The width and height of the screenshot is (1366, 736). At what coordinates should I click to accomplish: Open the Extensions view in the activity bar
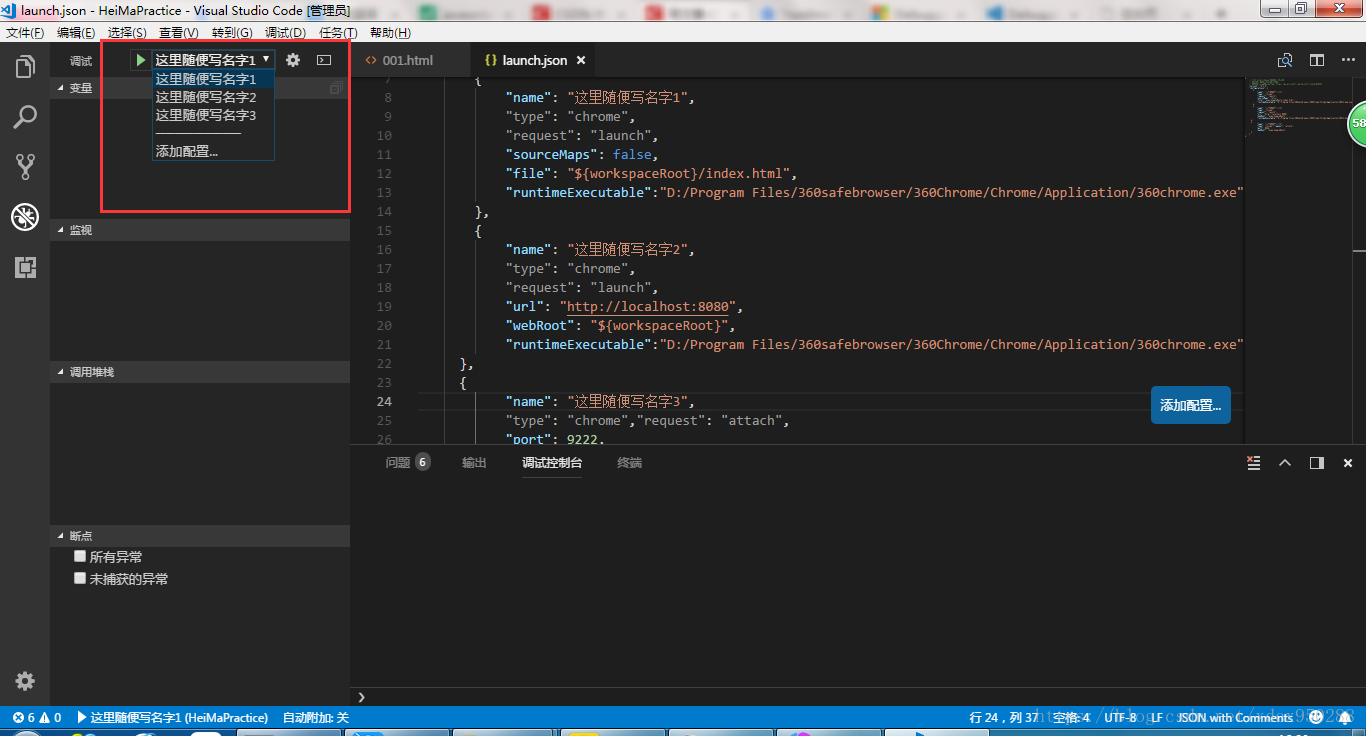tap(25, 267)
